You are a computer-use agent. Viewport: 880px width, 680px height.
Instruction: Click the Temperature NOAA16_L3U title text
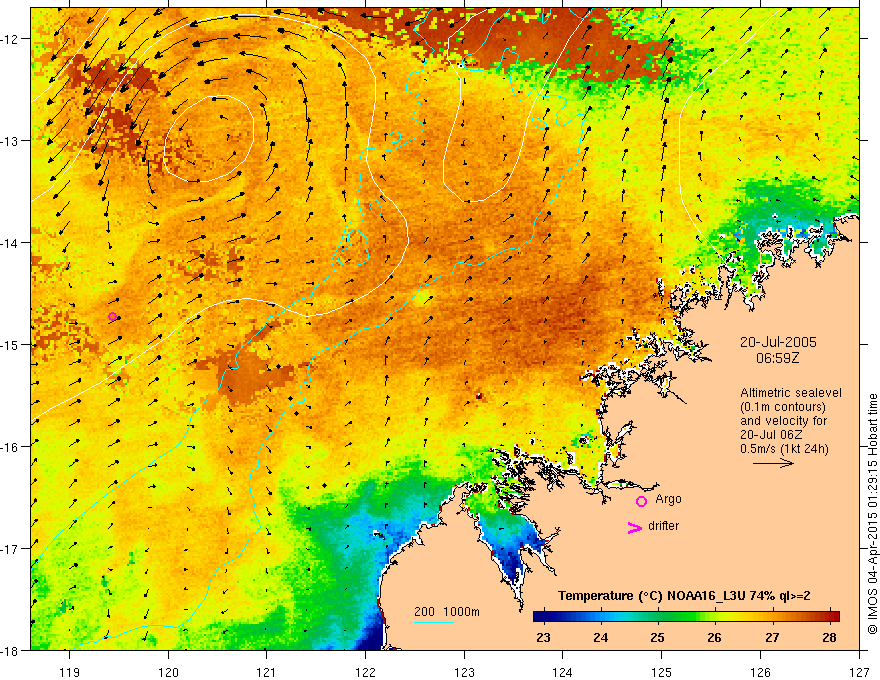tap(684, 596)
